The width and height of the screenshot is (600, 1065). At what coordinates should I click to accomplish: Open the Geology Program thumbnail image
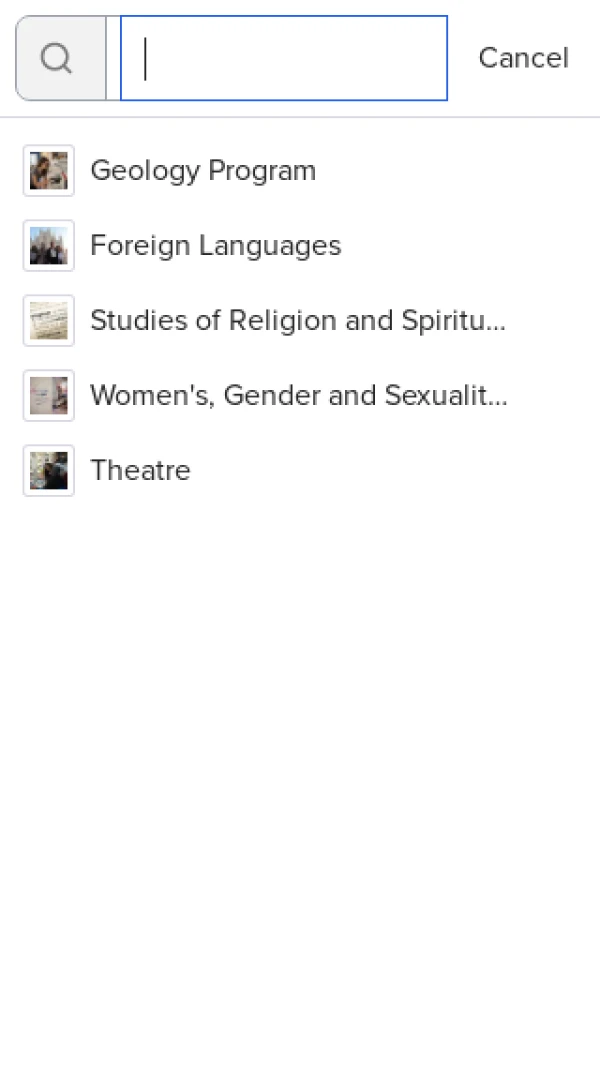click(48, 170)
